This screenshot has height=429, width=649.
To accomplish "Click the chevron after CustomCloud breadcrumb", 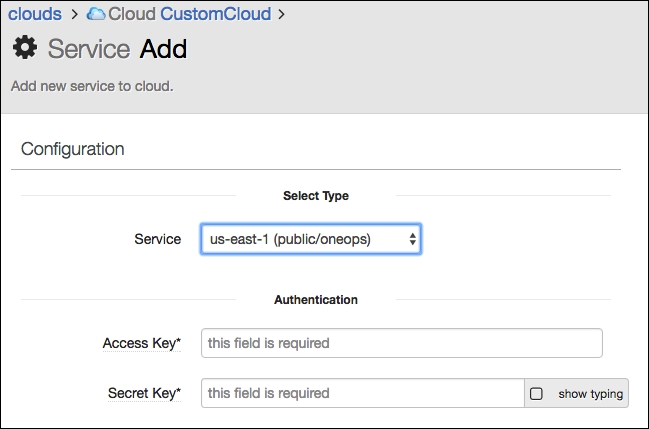I will pos(281,14).
